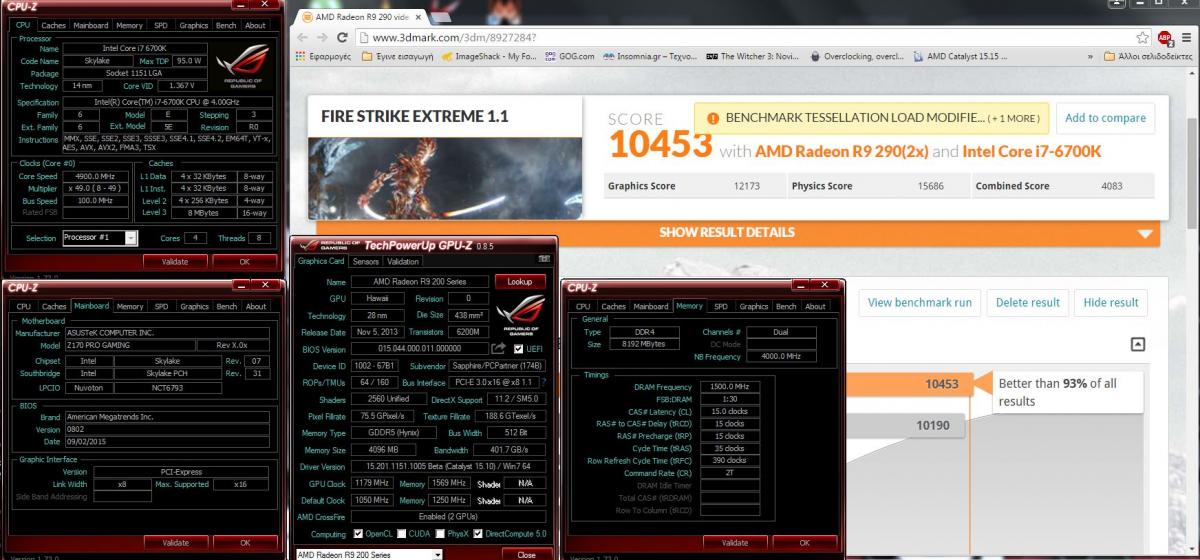Reload the 3dmark.com page

(x=342, y=38)
